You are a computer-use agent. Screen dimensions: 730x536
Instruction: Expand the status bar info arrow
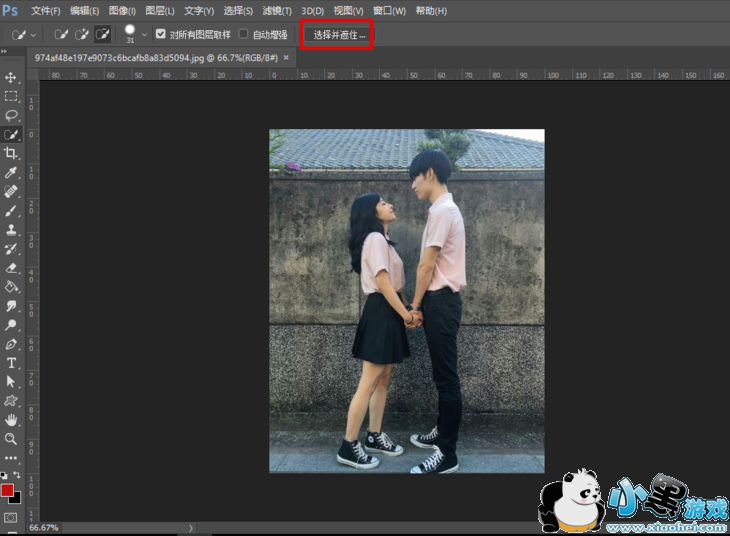191,527
